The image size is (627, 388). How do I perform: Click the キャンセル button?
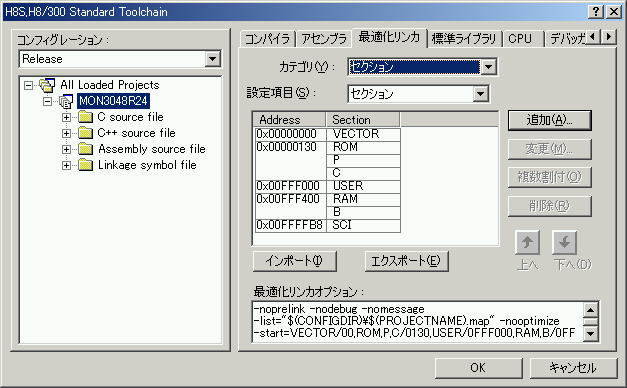point(573,368)
